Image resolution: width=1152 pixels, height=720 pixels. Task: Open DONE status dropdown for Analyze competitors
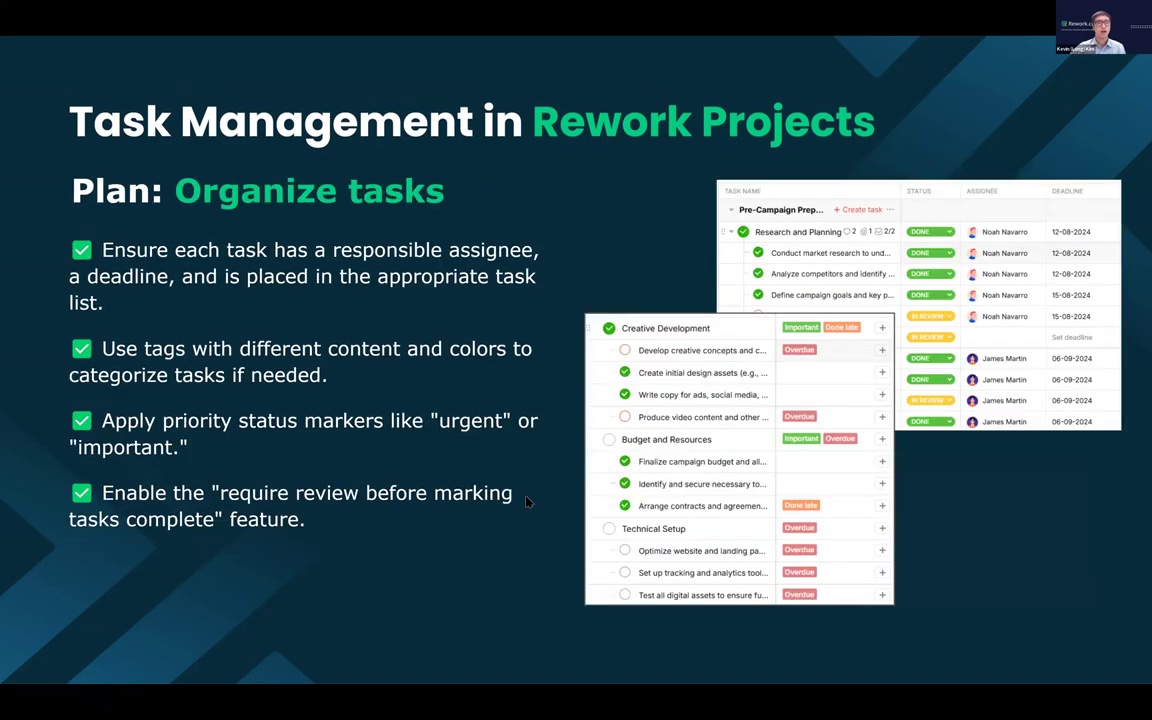(x=930, y=274)
